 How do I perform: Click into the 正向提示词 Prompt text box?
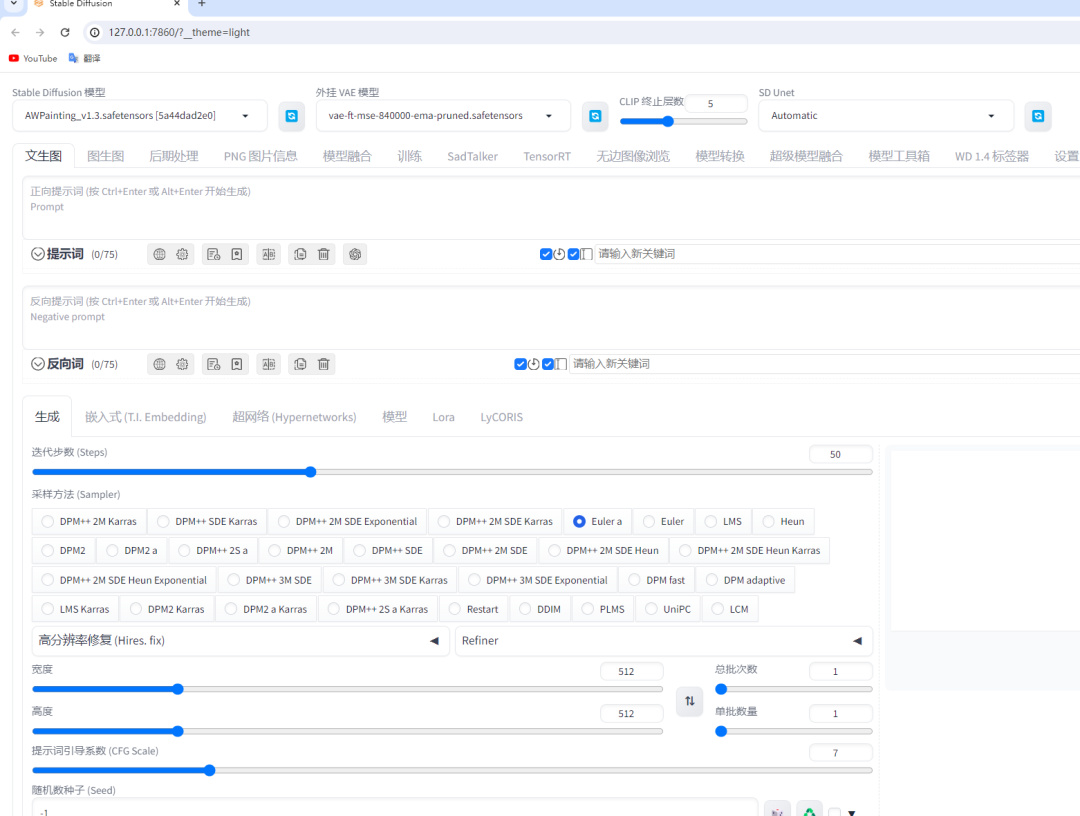(551, 208)
